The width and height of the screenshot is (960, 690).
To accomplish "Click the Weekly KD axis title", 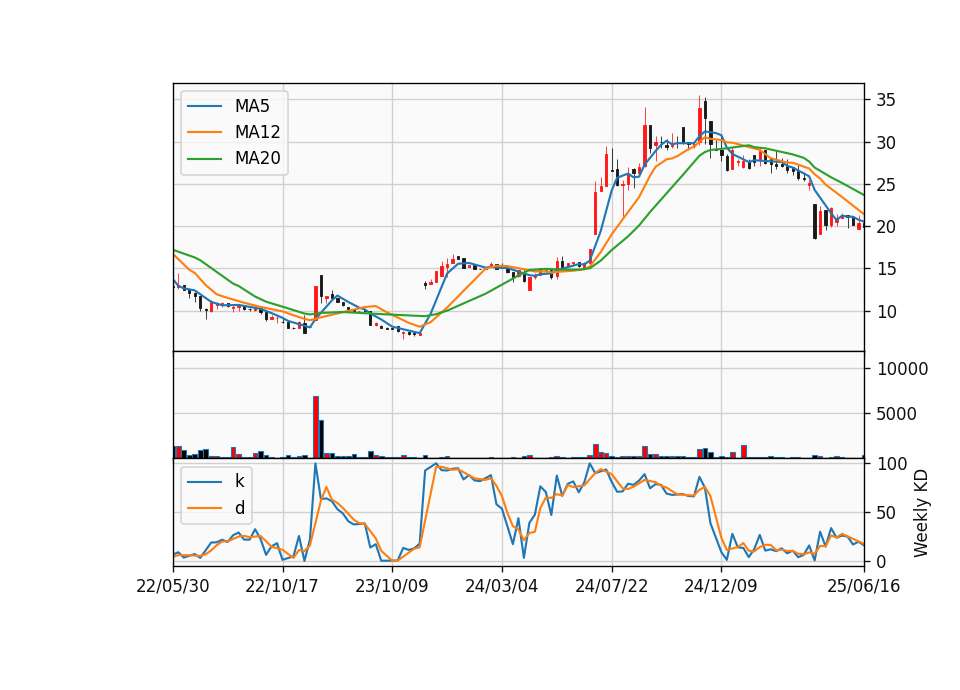I will pos(920,513).
